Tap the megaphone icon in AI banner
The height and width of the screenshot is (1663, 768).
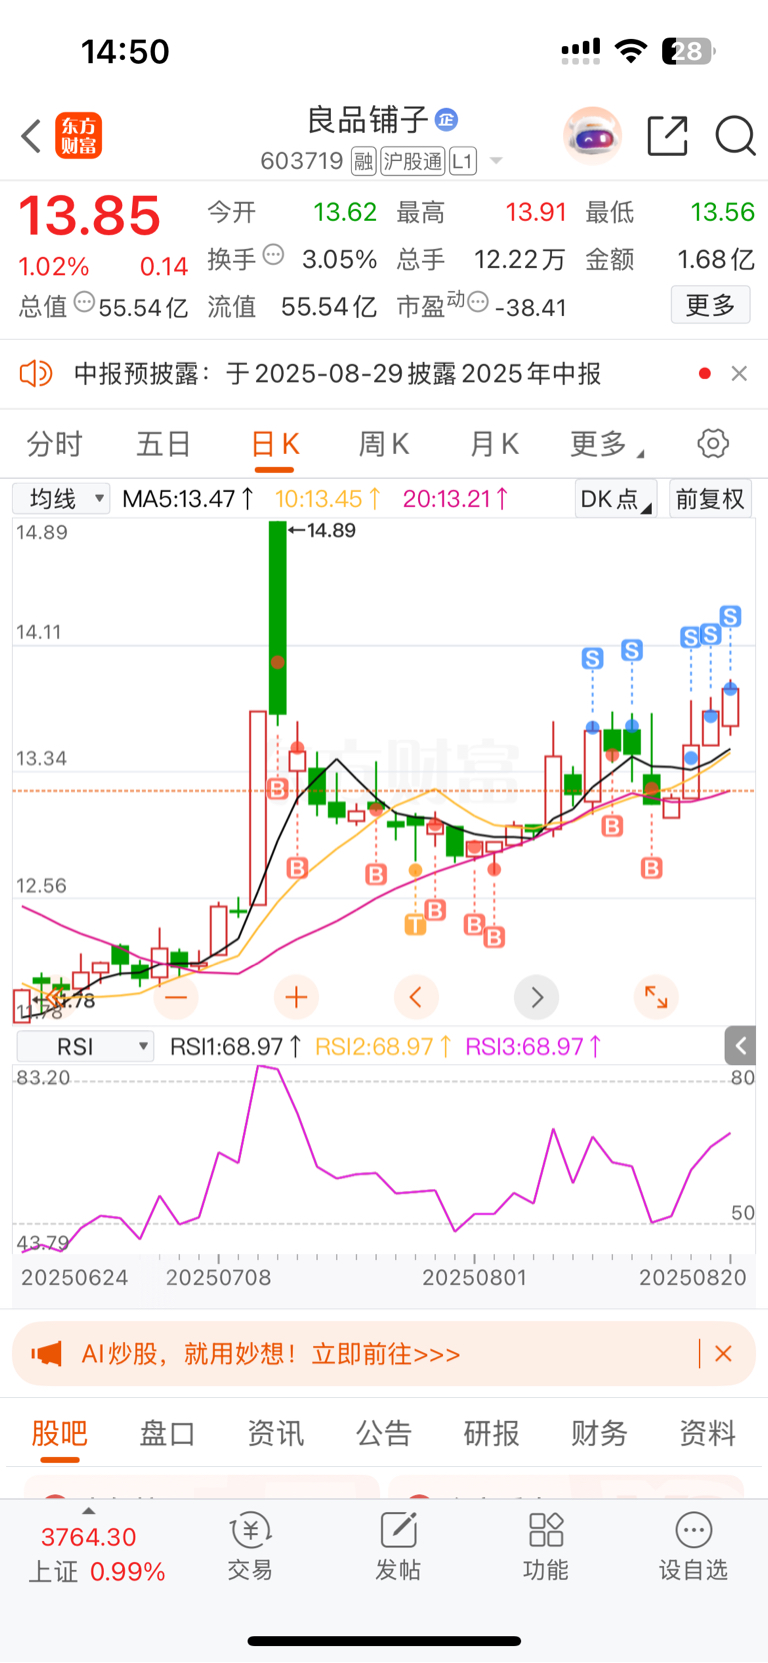(46, 1354)
